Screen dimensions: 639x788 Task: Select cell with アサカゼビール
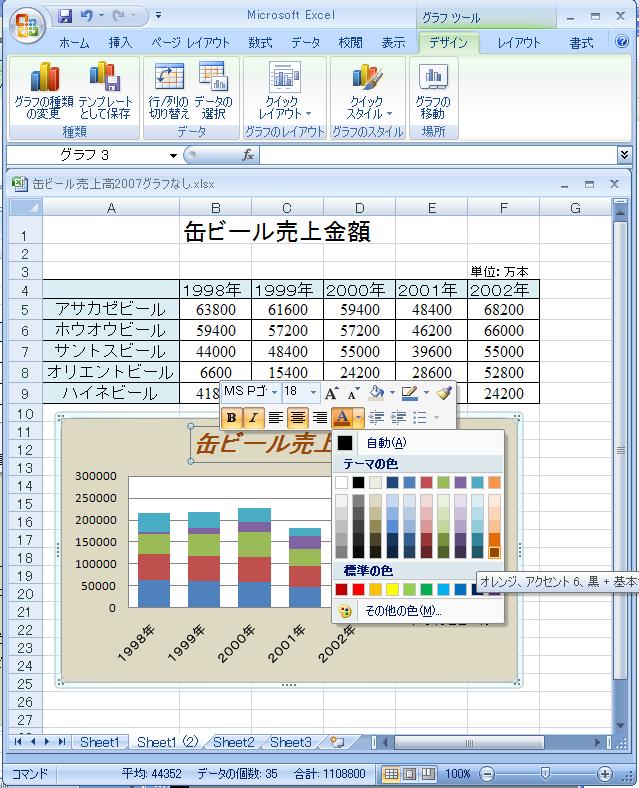point(111,309)
